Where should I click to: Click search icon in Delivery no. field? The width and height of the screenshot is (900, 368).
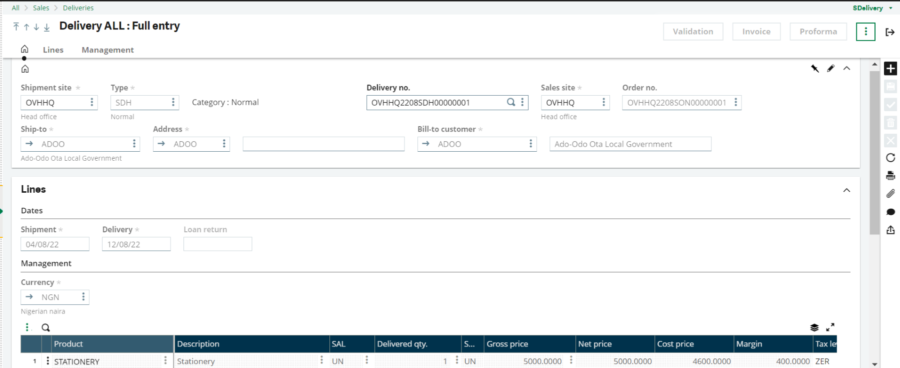click(510, 102)
